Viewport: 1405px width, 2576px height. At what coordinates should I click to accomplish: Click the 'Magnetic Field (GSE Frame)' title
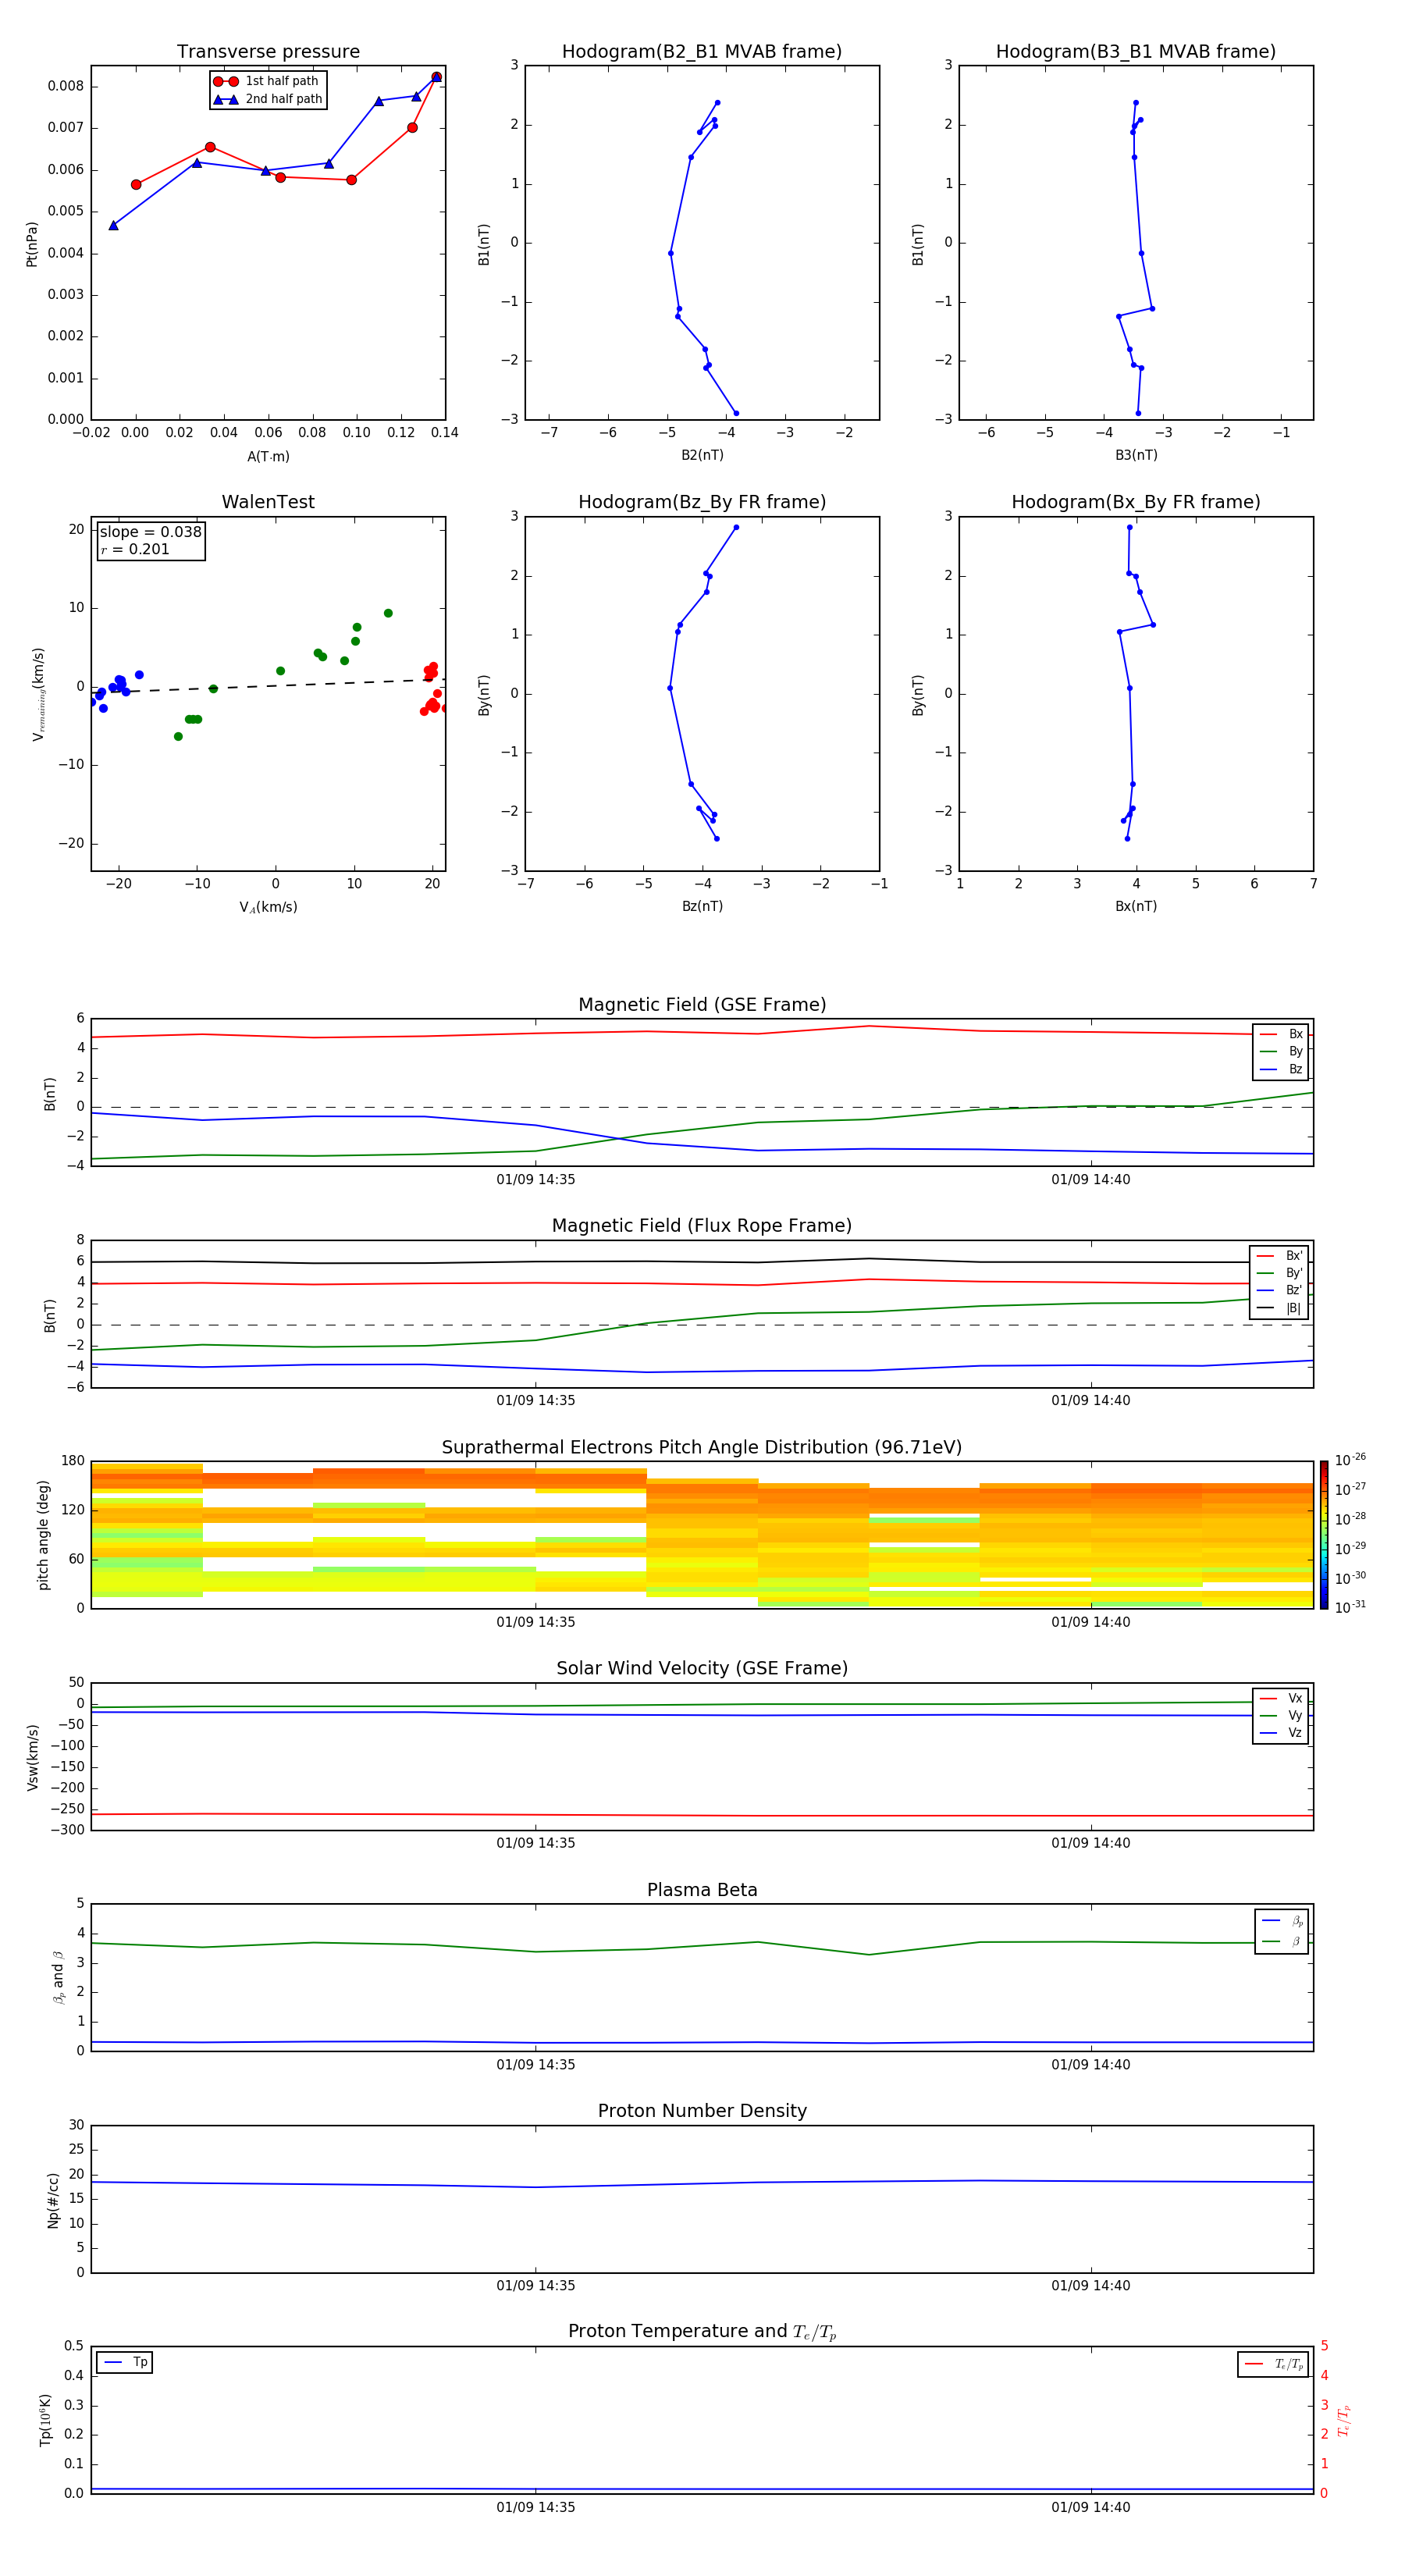(x=702, y=1004)
